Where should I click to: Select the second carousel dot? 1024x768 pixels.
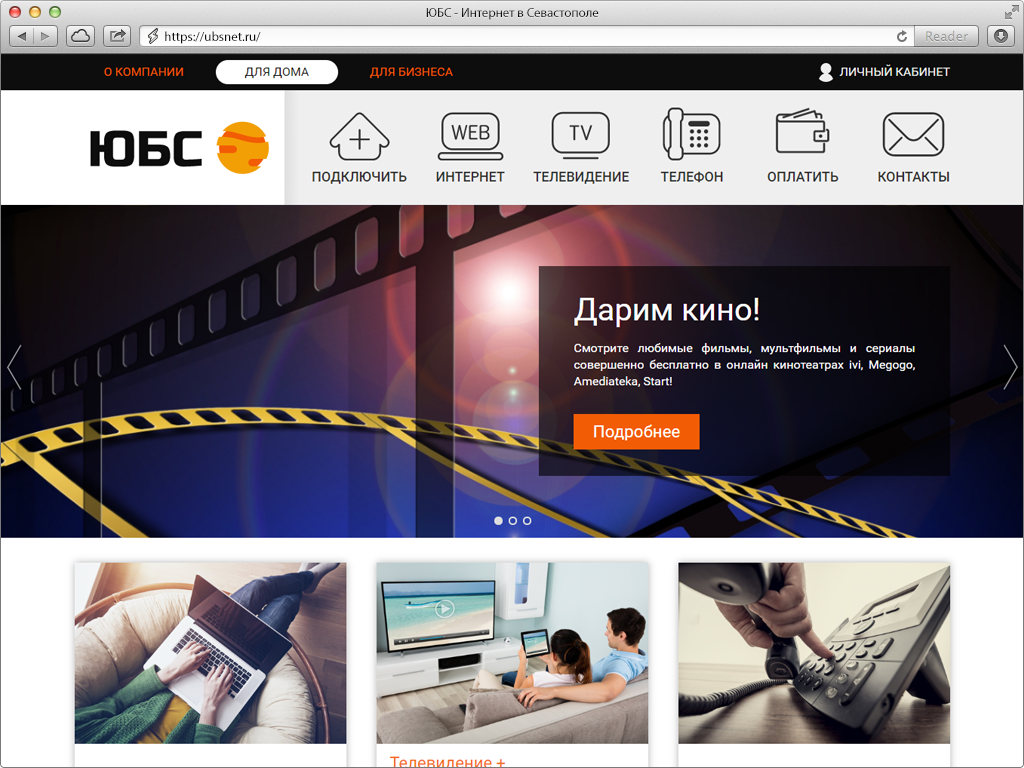pyautogui.click(x=512, y=520)
